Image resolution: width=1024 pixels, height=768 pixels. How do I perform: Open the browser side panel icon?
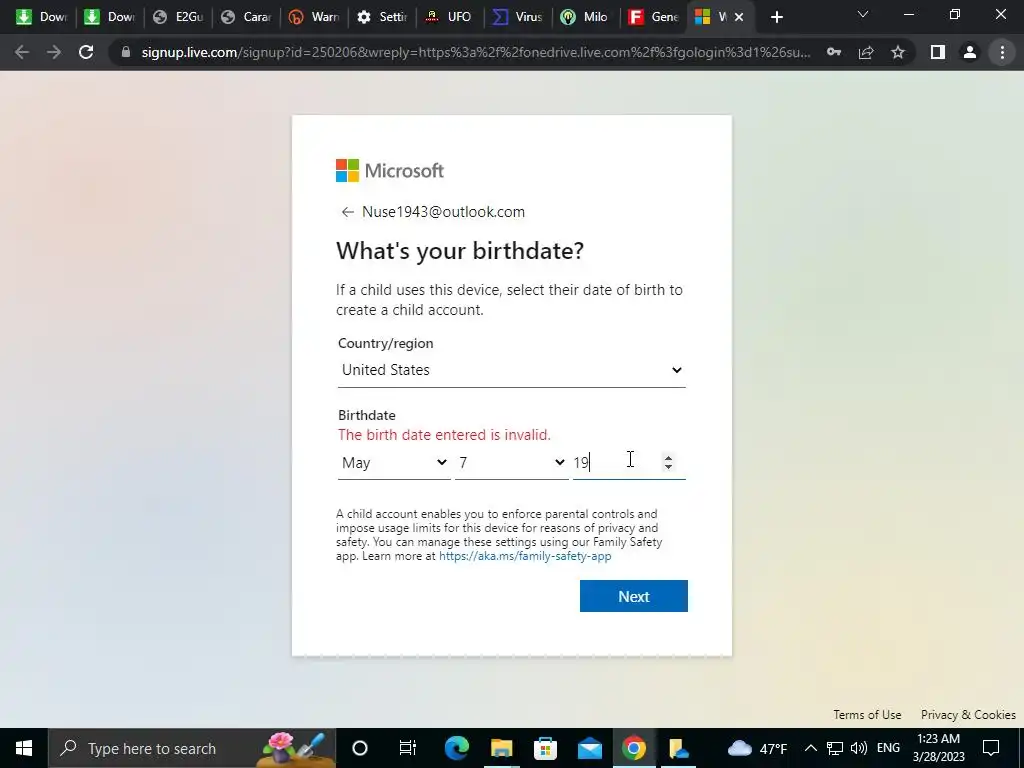click(938, 52)
